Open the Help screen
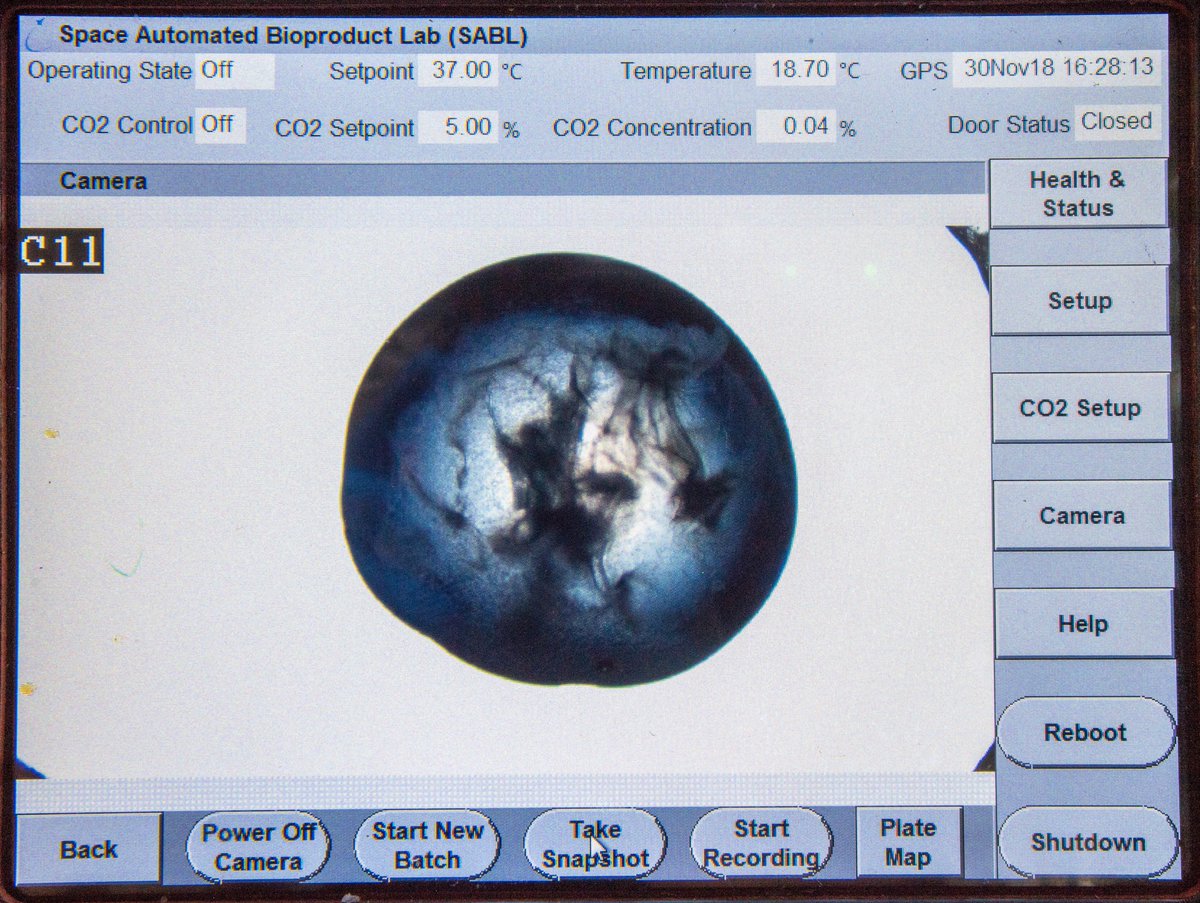The width and height of the screenshot is (1200, 903). [1082, 624]
